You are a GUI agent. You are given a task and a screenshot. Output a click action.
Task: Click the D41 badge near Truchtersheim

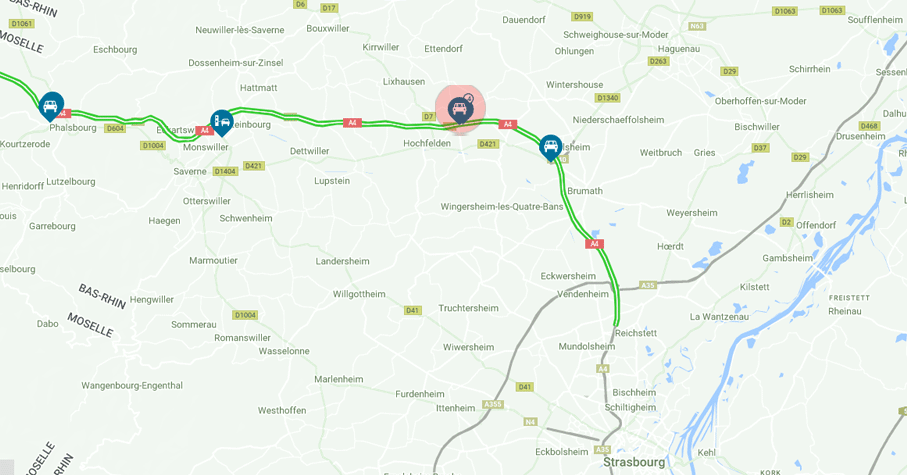[412, 310]
